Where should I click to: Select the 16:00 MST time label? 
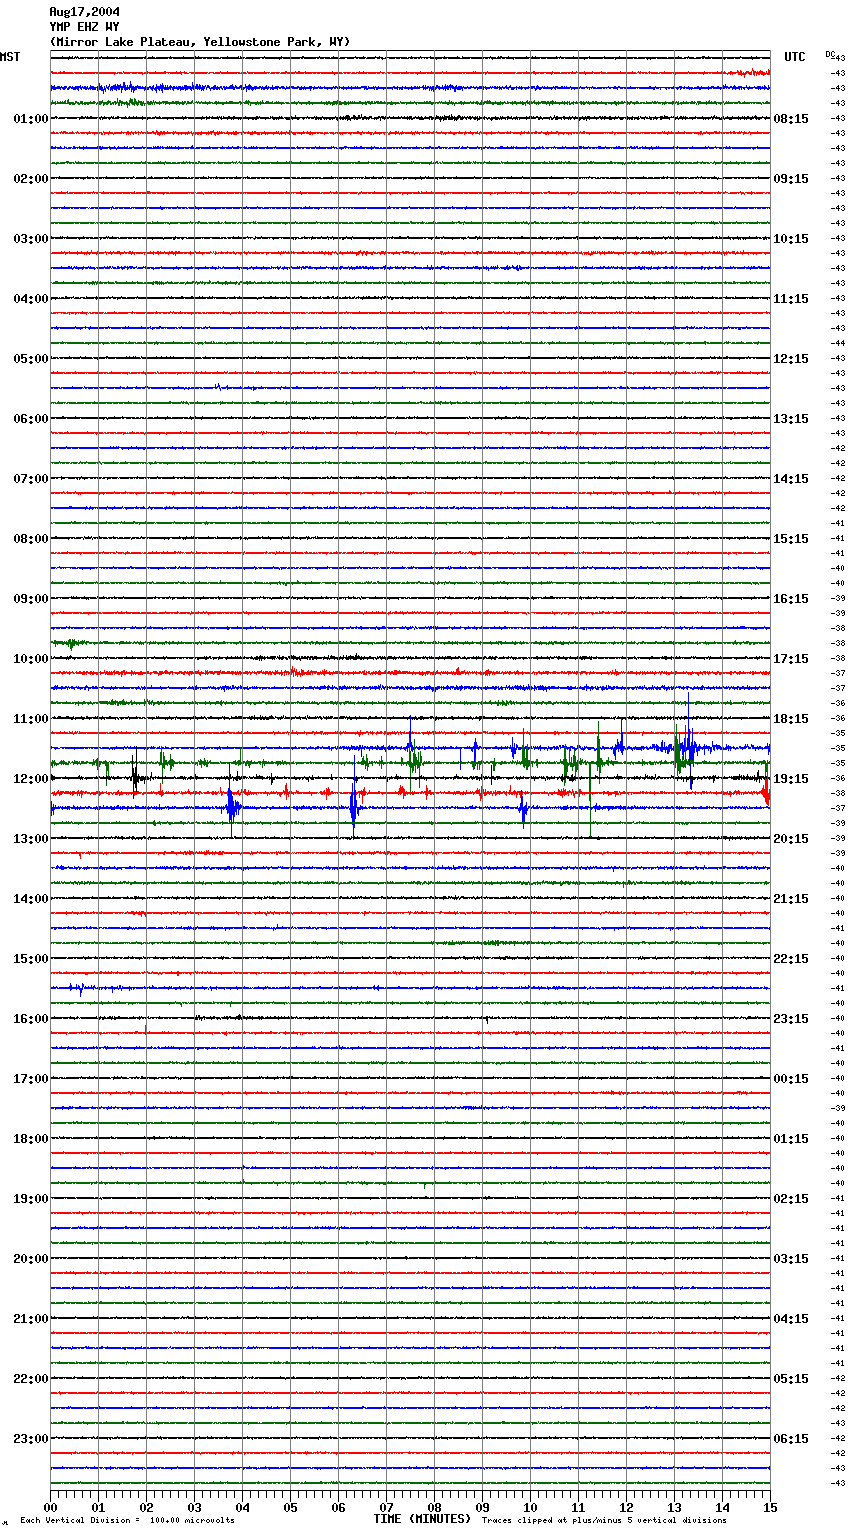click(31, 1019)
